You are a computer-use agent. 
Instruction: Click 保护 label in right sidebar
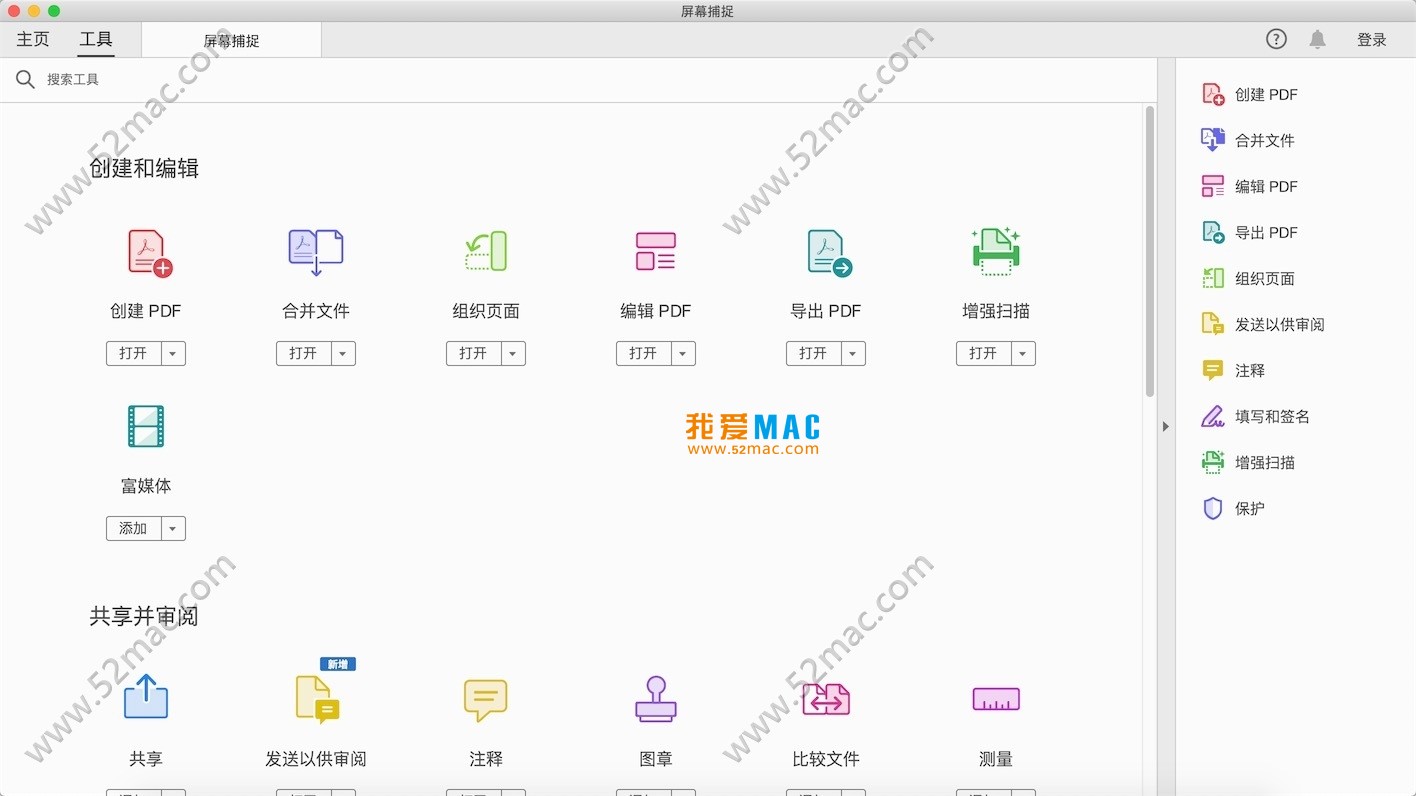tap(1250, 508)
